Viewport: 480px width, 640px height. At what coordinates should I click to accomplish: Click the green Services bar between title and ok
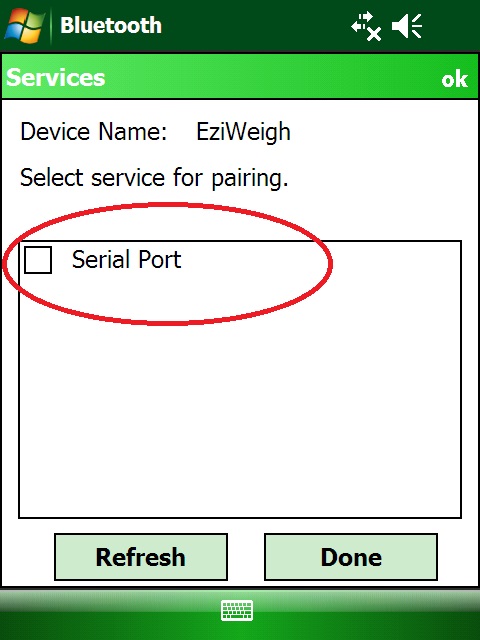tap(273, 78)
